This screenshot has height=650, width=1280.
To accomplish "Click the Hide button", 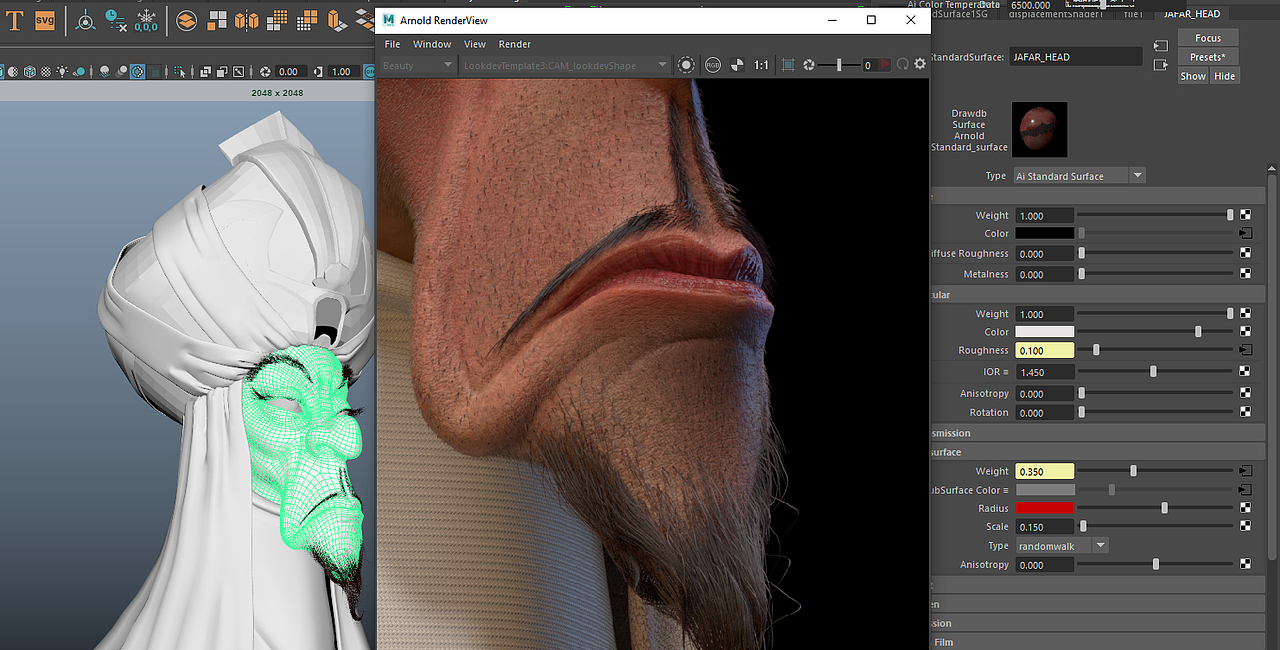I will click(x=1225, y=76).
